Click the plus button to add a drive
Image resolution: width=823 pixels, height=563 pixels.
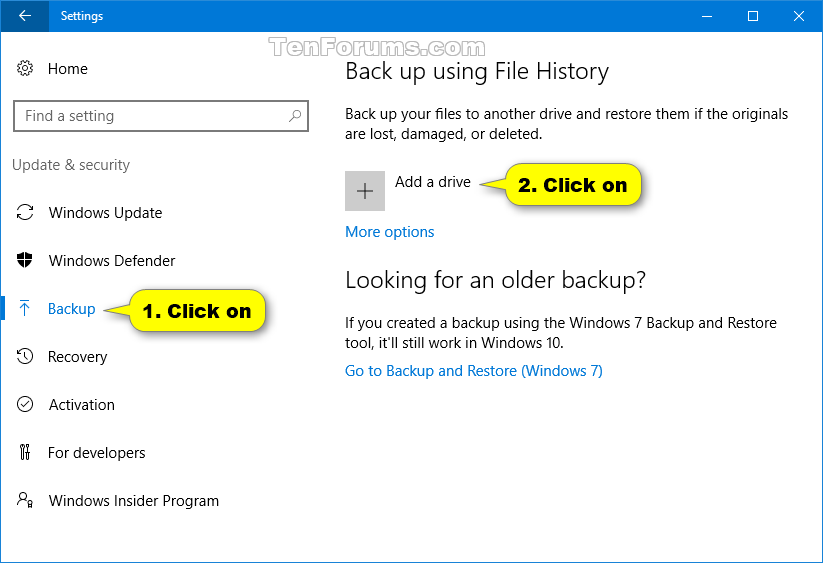tap(365, 191)
